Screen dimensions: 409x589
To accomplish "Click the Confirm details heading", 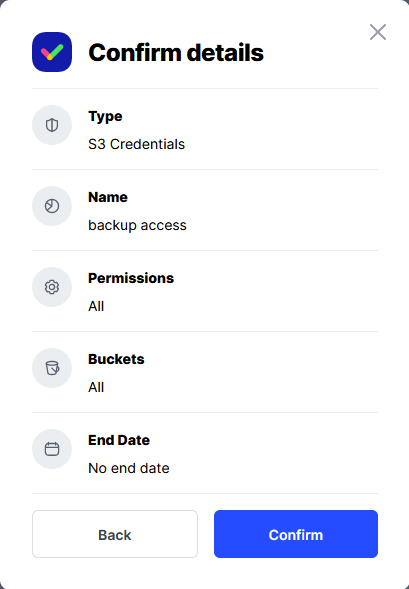I will (x=176, y=52).
